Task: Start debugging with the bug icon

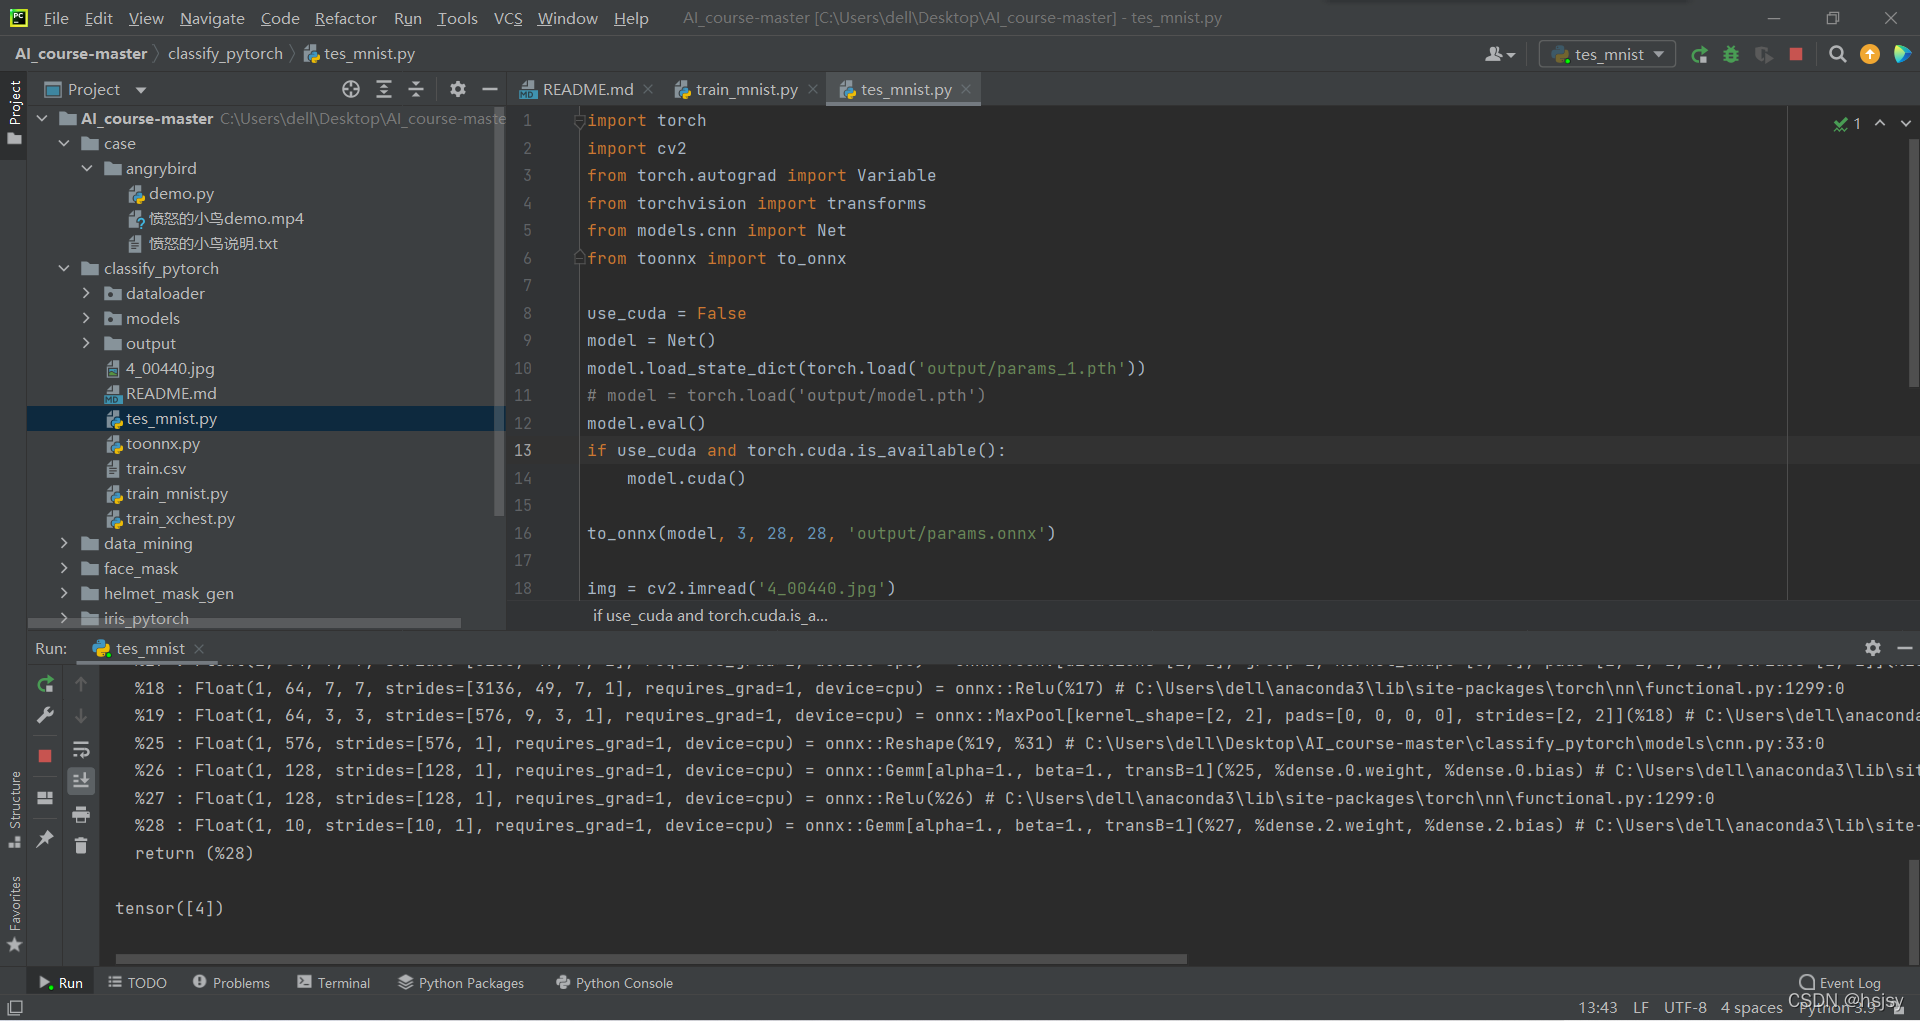Action: click(1731, 55)
